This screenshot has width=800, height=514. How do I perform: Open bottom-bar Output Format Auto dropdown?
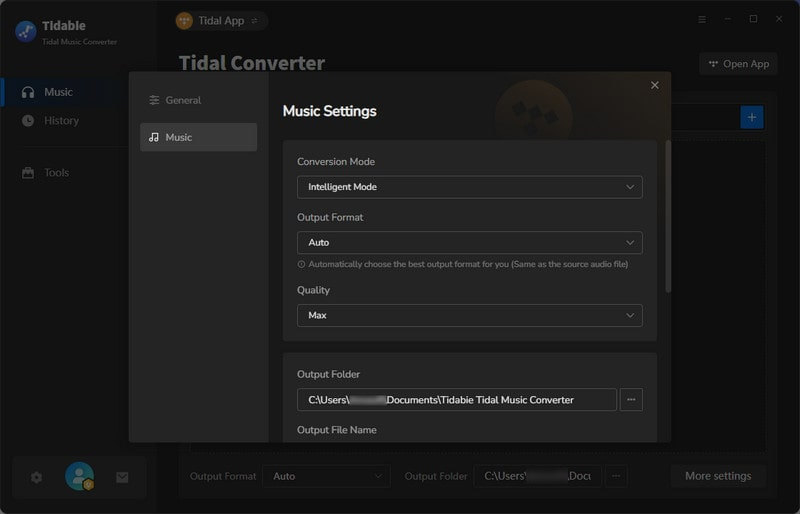(x=327, y=476)
